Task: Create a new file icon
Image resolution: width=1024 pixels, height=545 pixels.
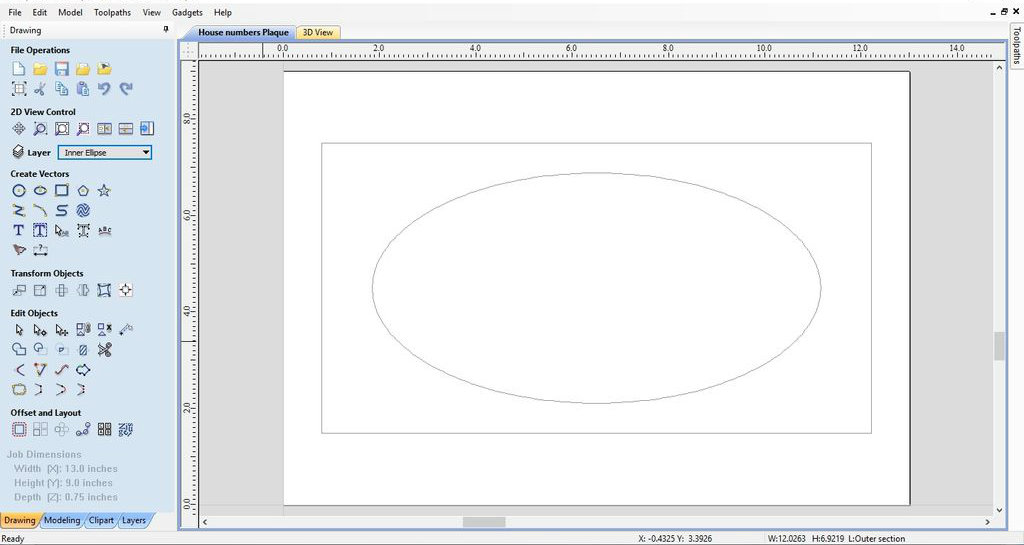Action: pyautogui.click(x=19, y=69)
